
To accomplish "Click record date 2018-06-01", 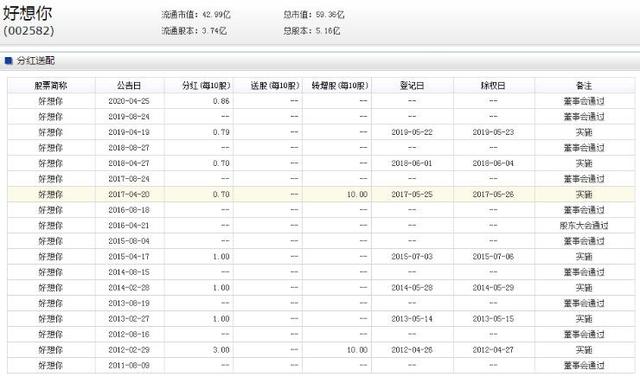I will pos(412,163).
